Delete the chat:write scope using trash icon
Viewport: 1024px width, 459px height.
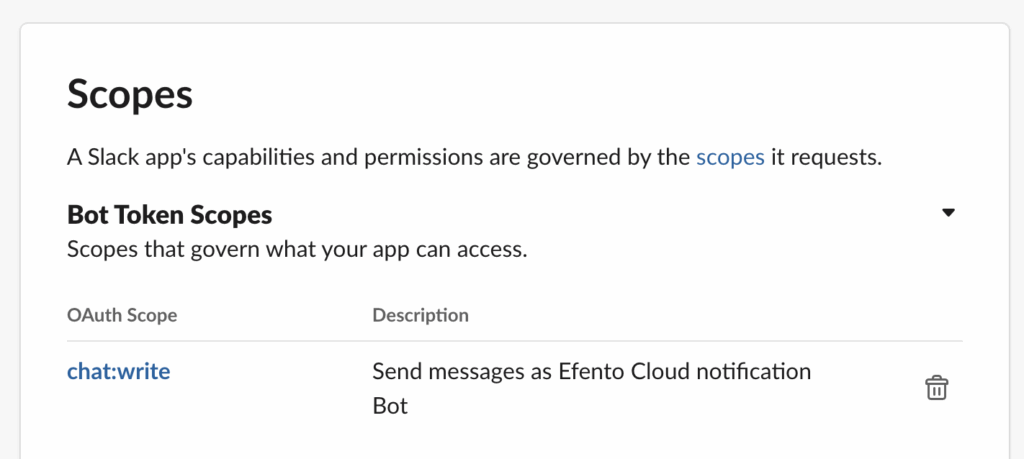pos(936,388)
